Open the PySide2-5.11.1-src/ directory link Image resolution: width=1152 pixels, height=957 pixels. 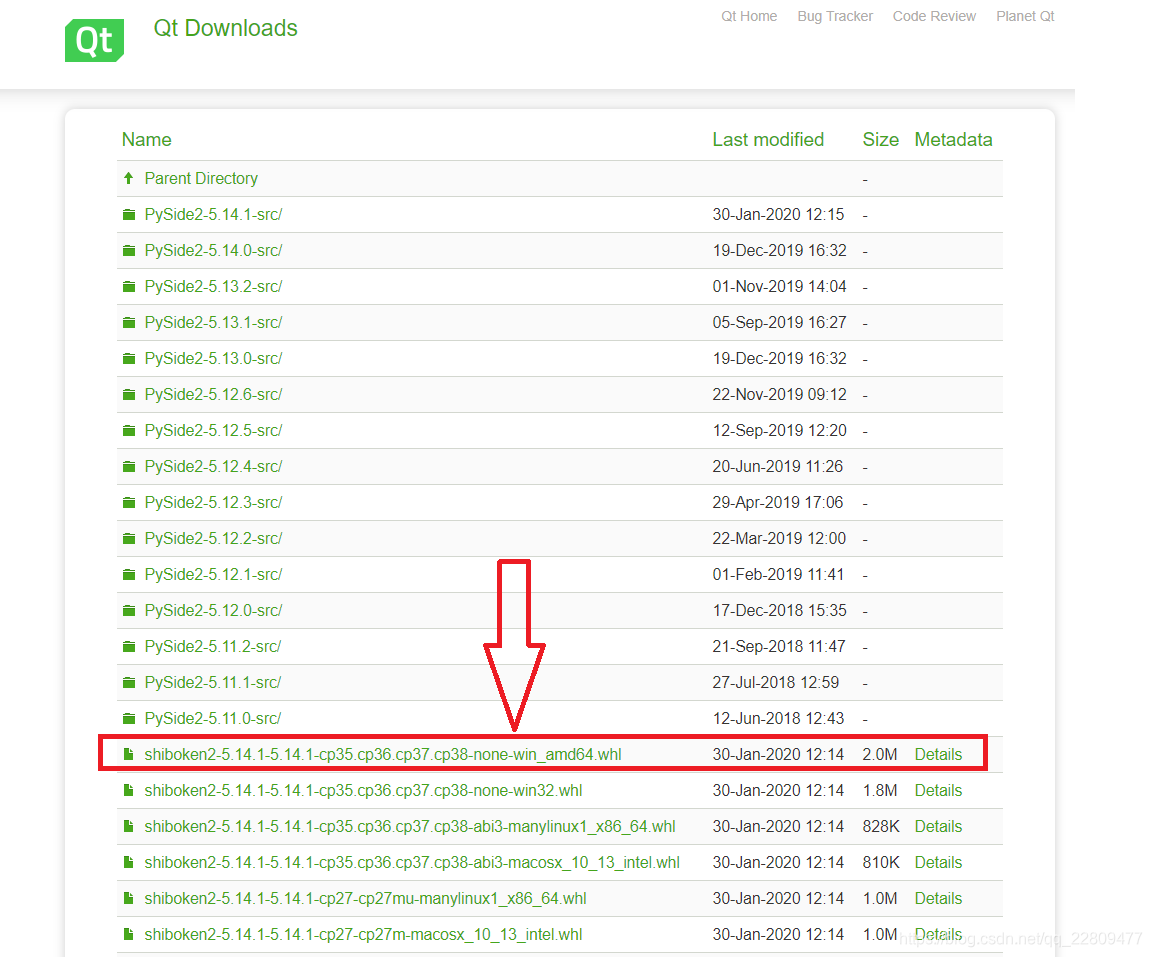tap(213, 682)
